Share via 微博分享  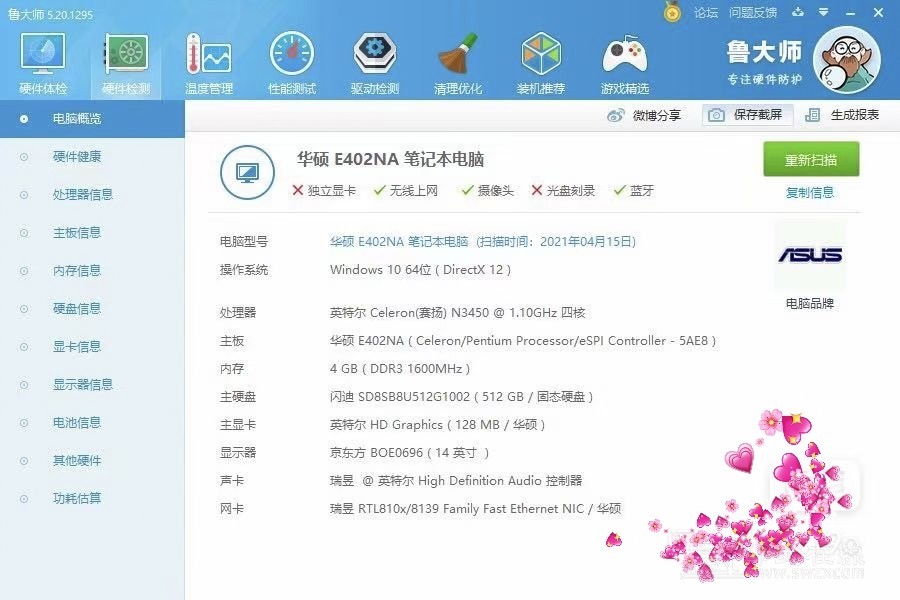645,115
